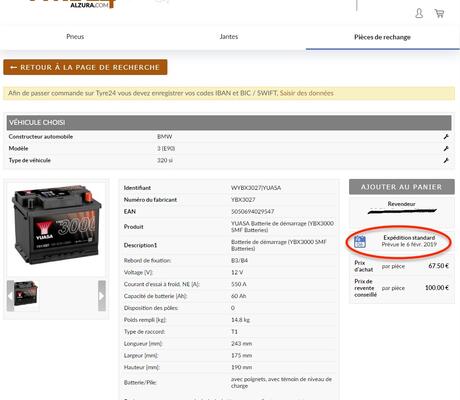Open the large Yuasa battery image

56,225
